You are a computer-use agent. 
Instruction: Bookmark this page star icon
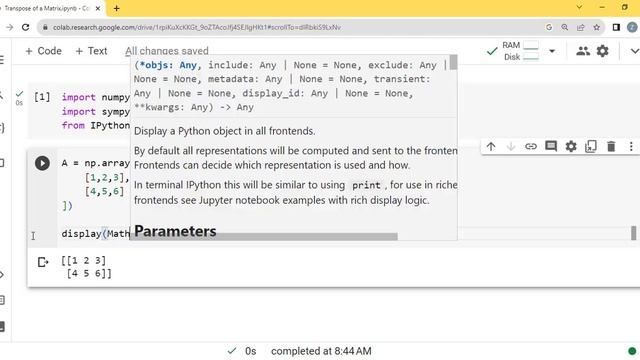pos(596,27)
